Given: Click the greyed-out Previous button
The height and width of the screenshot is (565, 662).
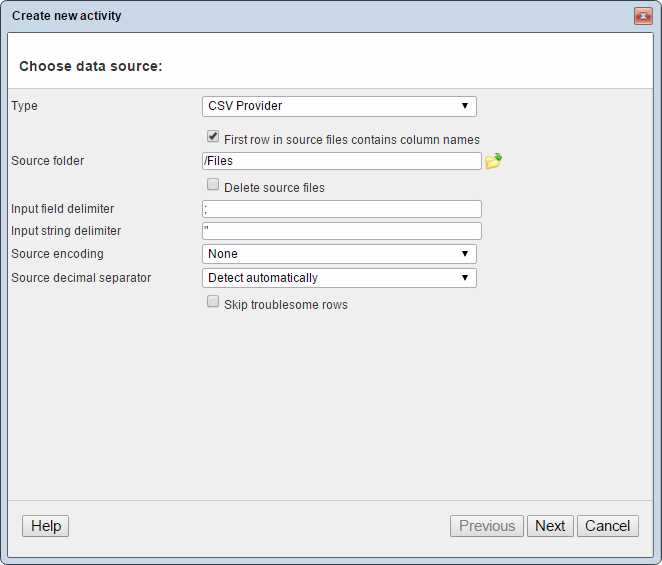Looking at the screenshot, I should [487, 526].
